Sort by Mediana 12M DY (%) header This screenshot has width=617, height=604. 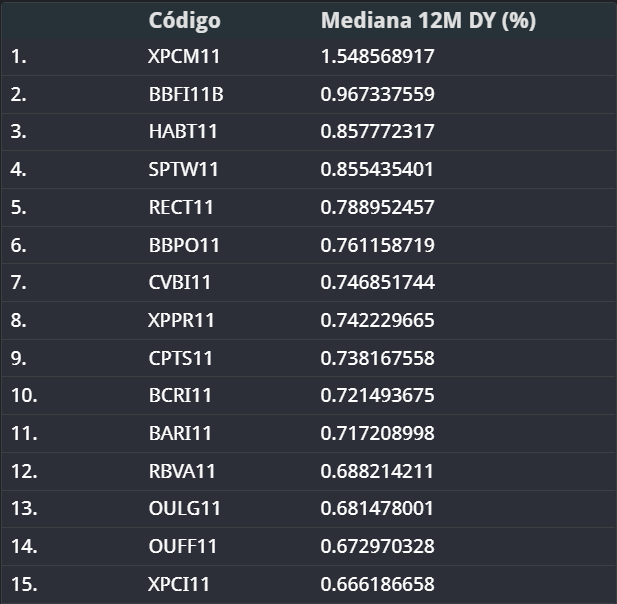point(428,20)
